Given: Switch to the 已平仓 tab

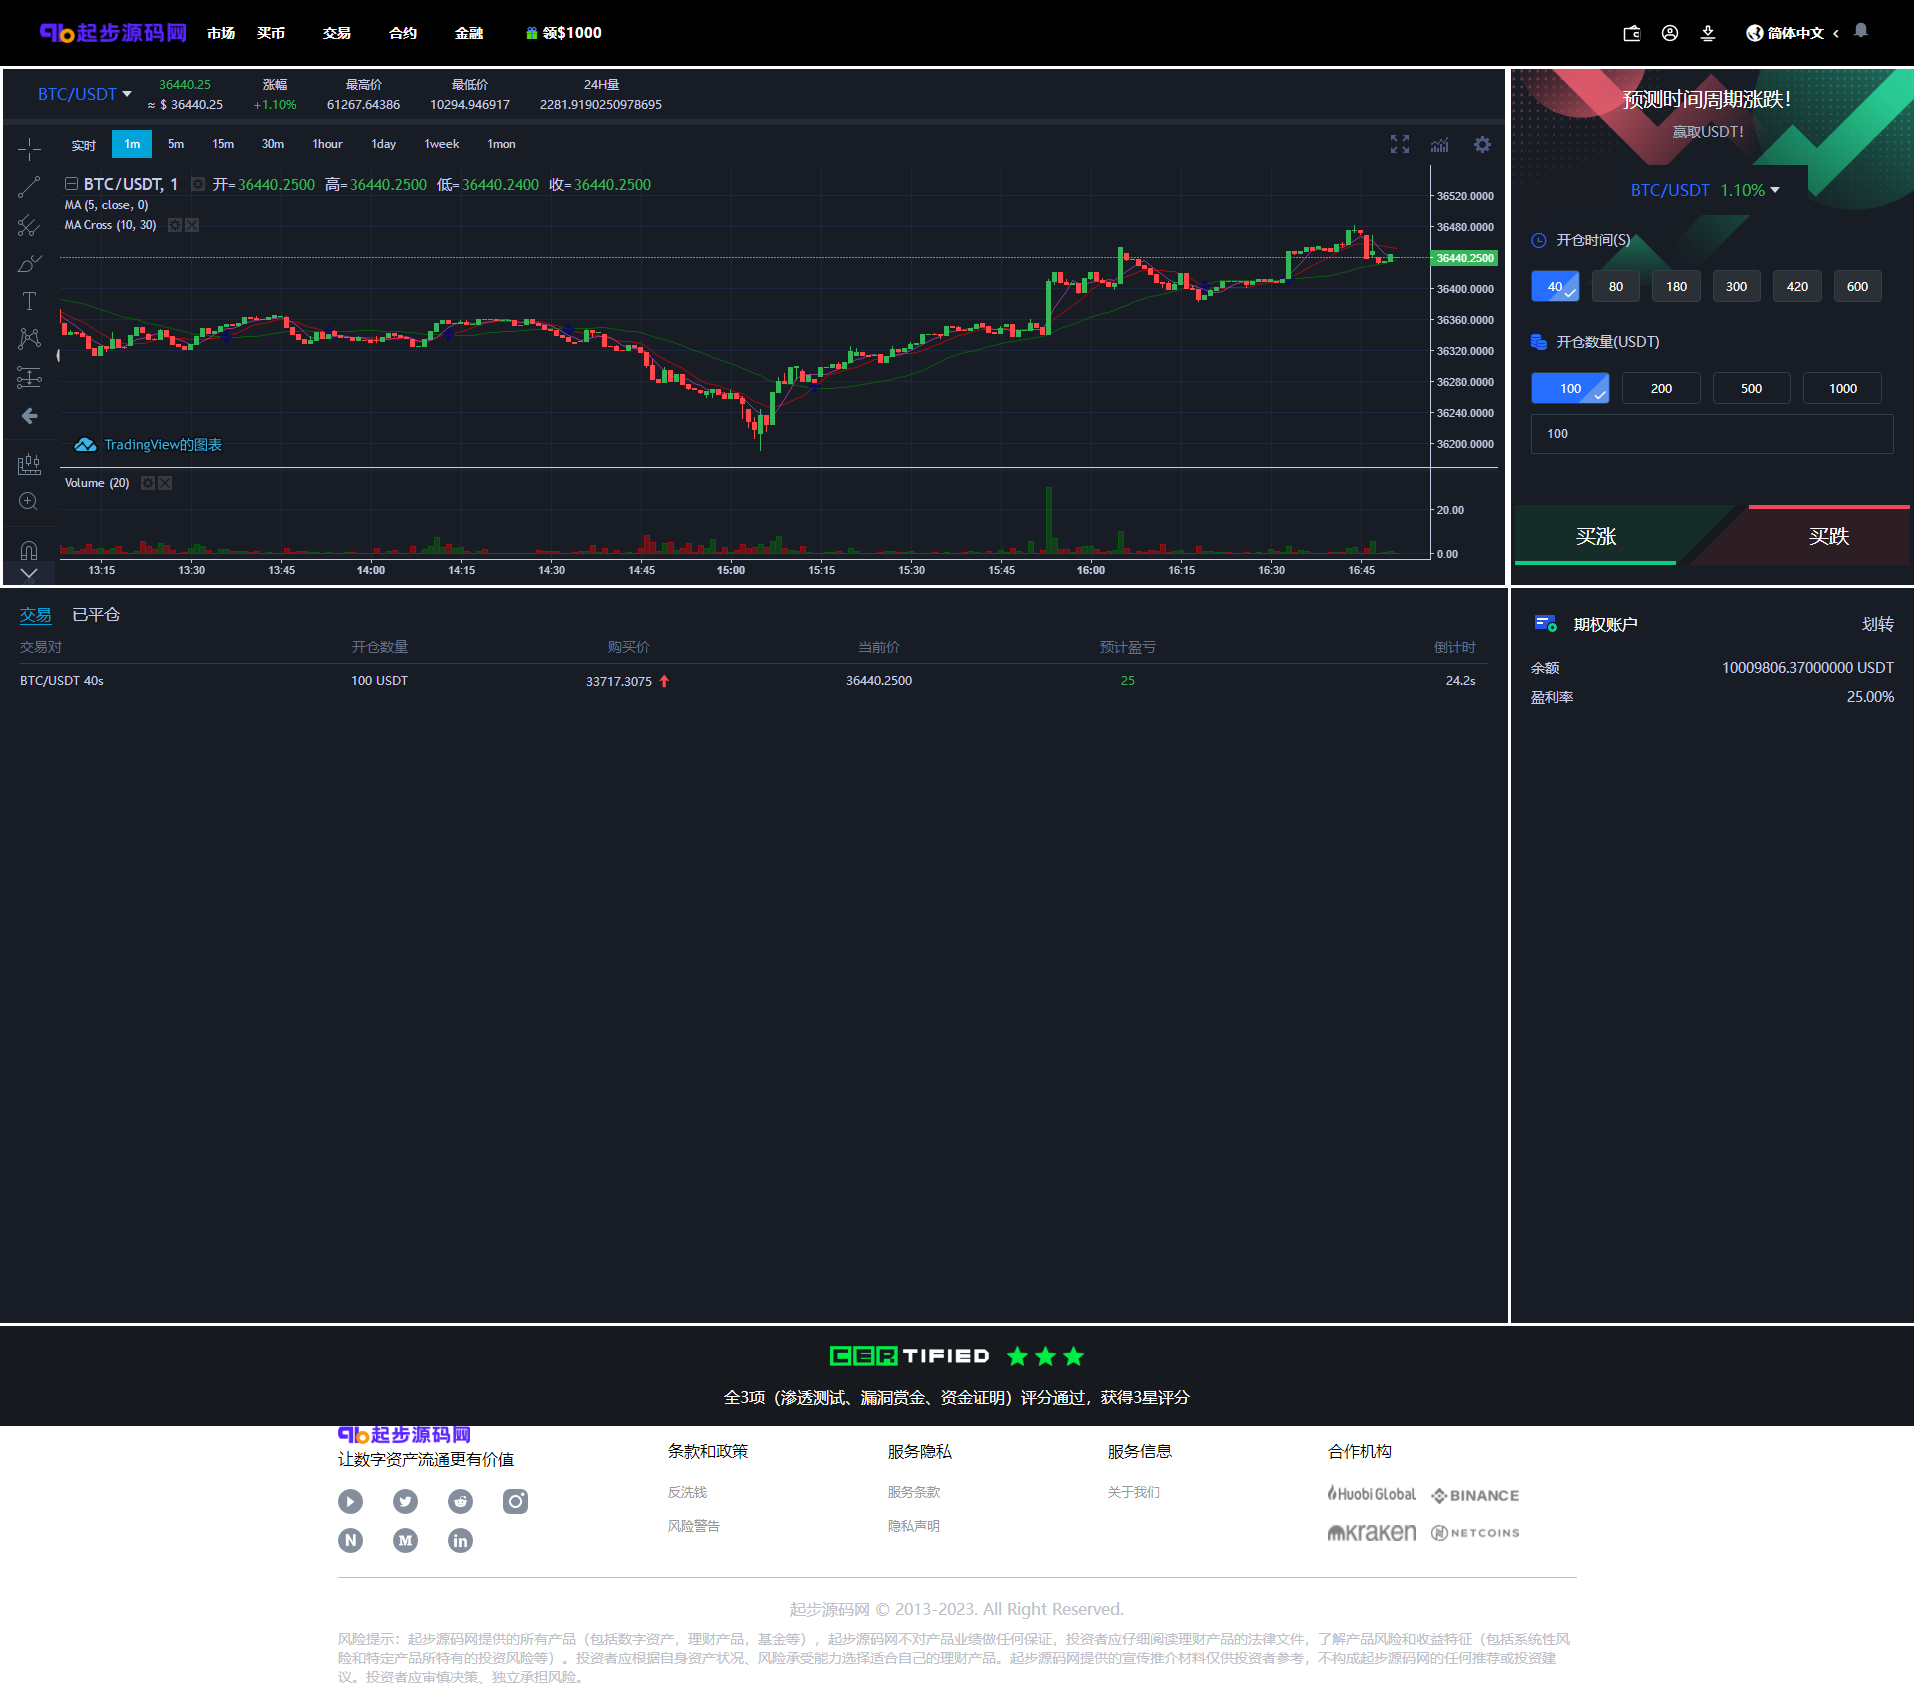Looking at the screenshot, I should (96, 615).
